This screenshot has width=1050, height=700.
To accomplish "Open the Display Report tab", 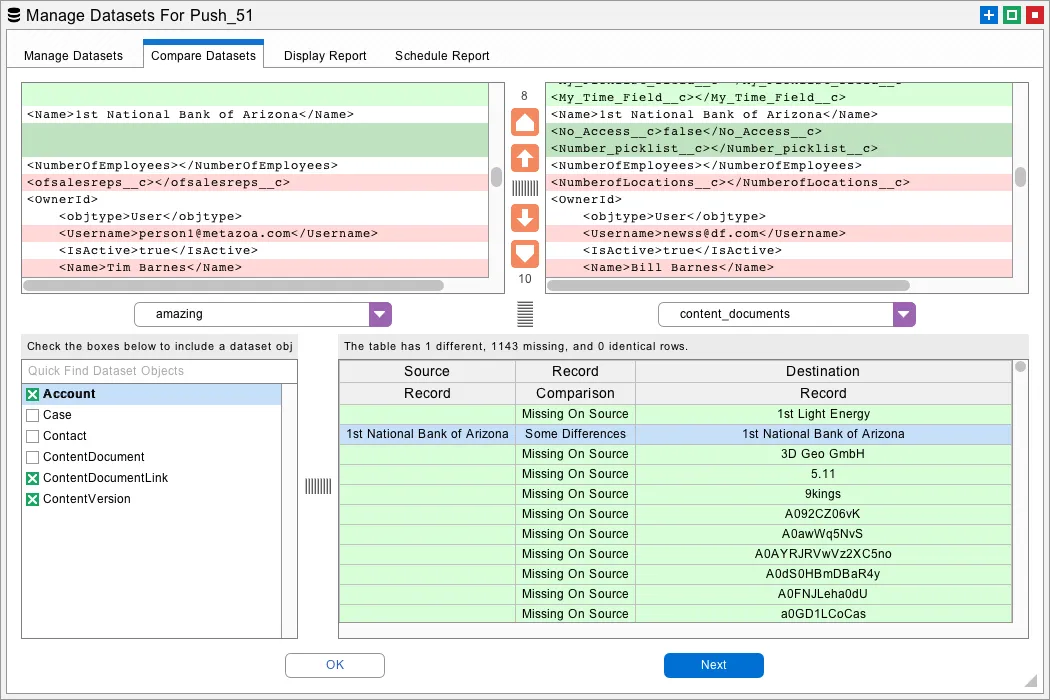I will [x=325, y=56].
